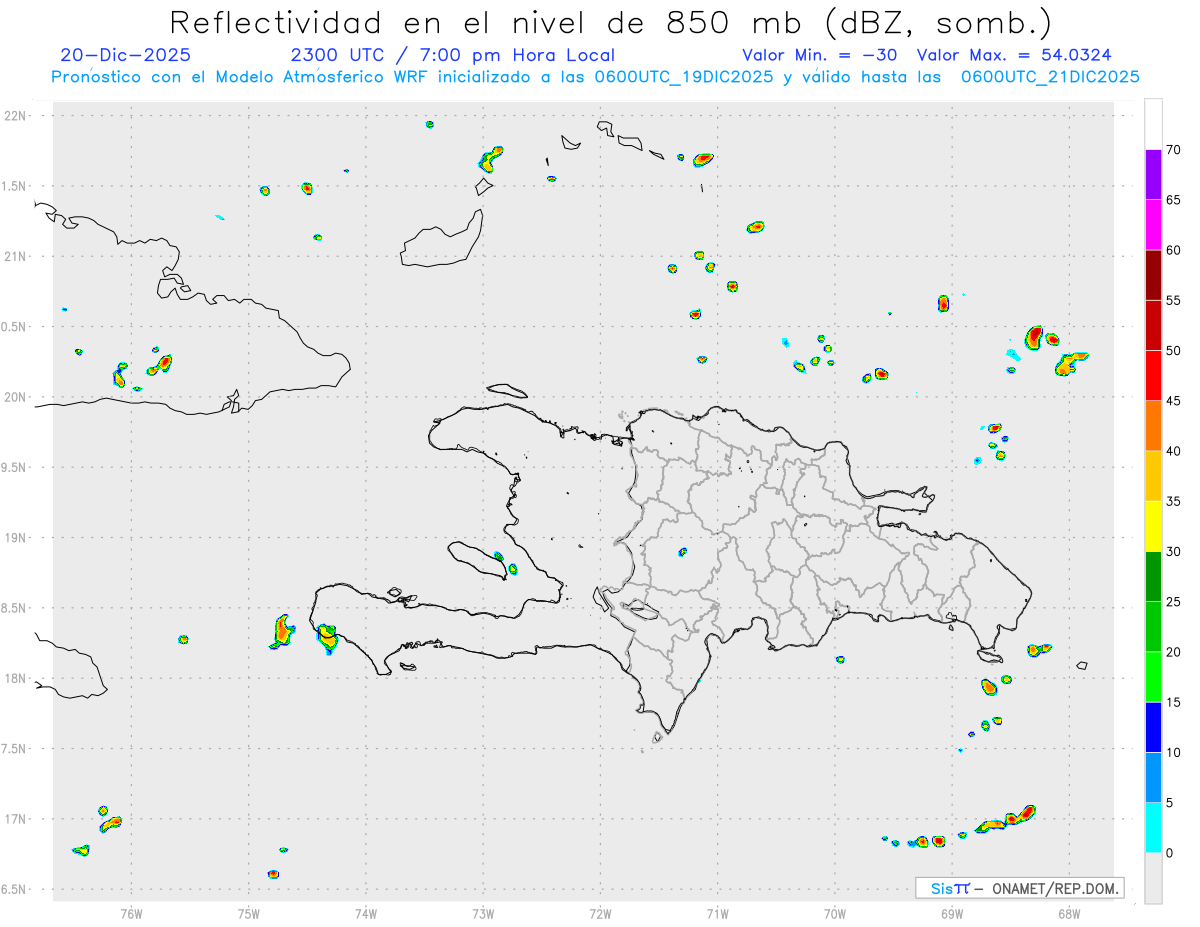Viewport: 1200px width, 927px height.
Task: Click the '10' colorbar scale number
Action: (1173, 752)
